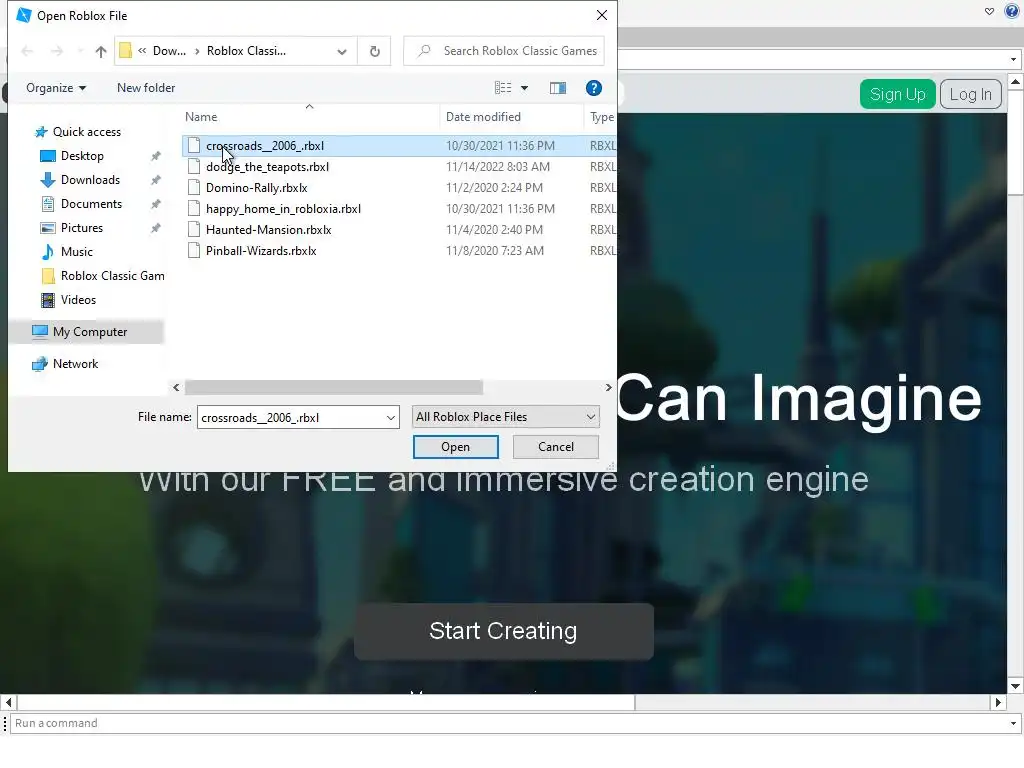Open Pictures in navigation pane

82,228
